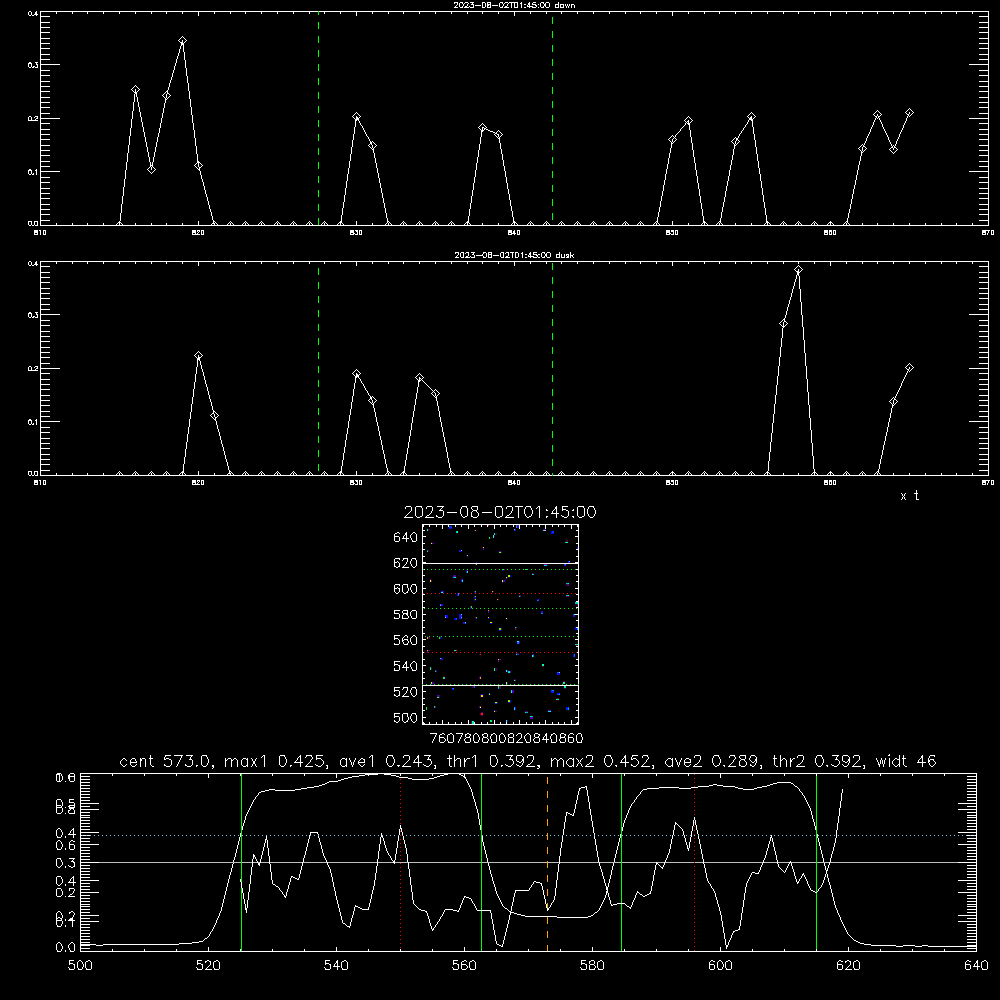Click the '2023-08-02T01:45:00 dawn' plot title
The image size is (1000, 1000).
tap(514, 5)
